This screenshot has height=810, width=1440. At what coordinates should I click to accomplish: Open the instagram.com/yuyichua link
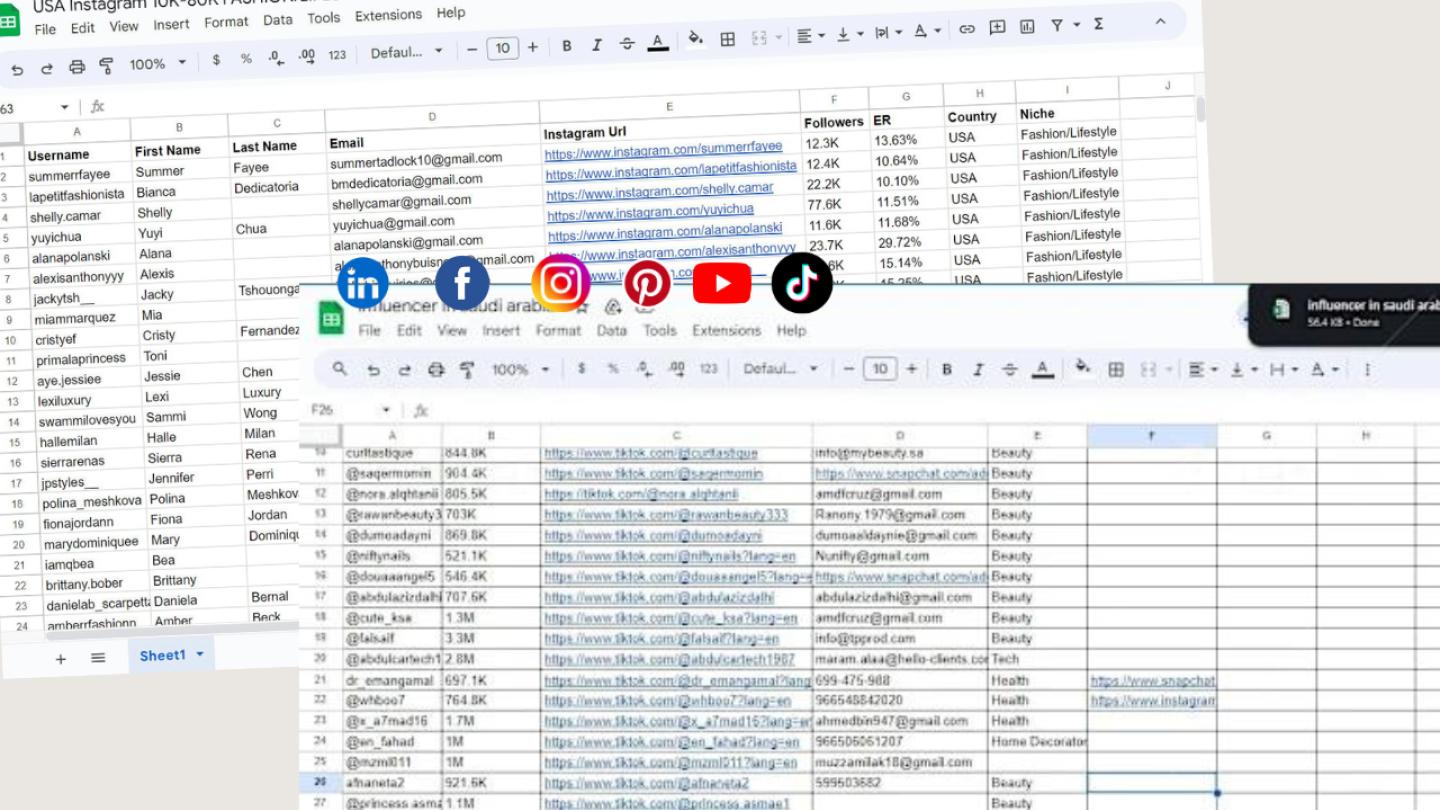pyautogui.click(x=650, y=211)
